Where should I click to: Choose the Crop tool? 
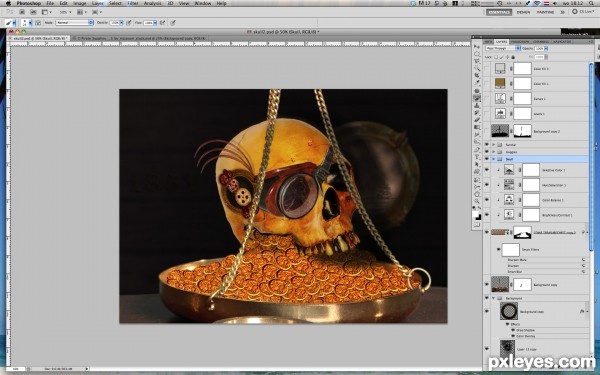pos(477,76)
